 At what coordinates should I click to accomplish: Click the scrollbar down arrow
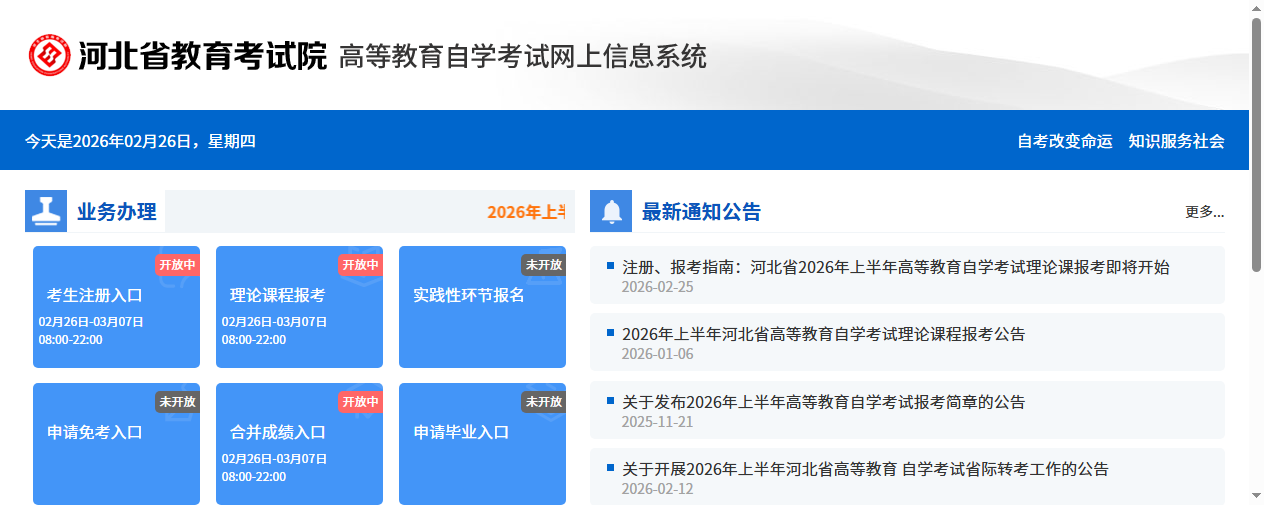[x=1256, y=495]
